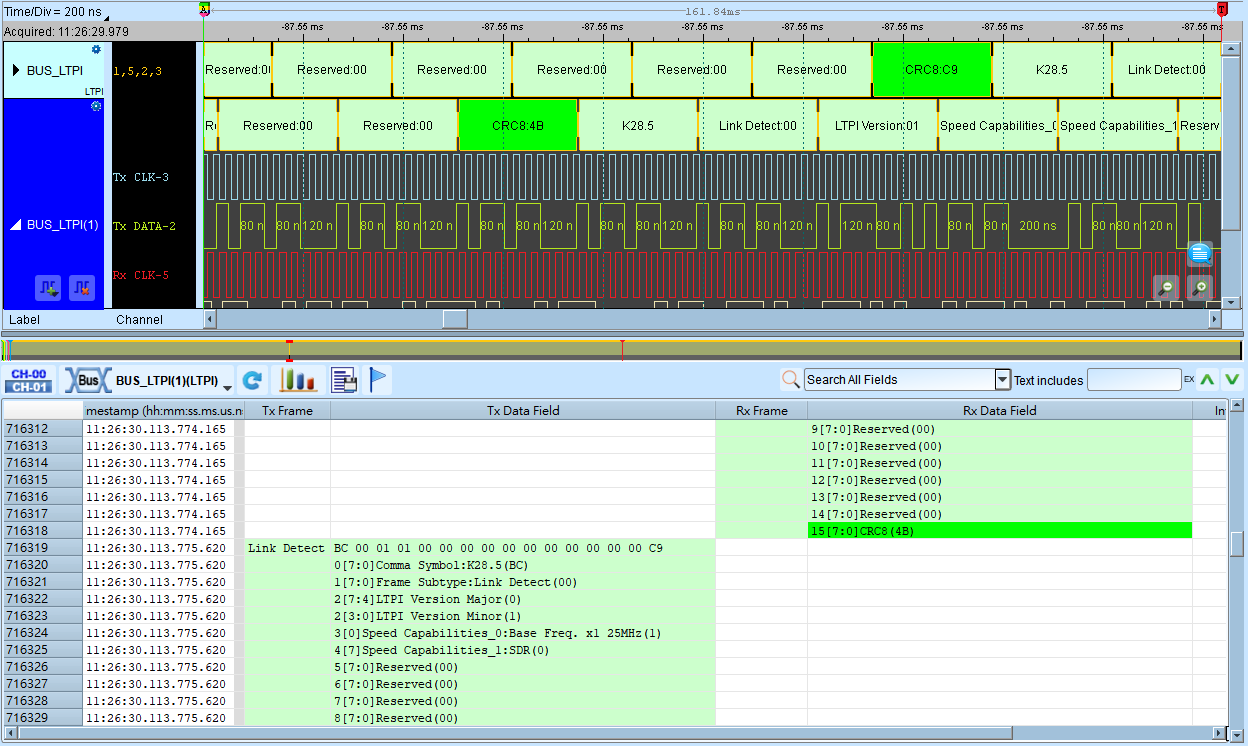Screen dimensions: 1248x746
Task: Click the table vertical scrollbar thumb
Action: [x=1237, y=543]
